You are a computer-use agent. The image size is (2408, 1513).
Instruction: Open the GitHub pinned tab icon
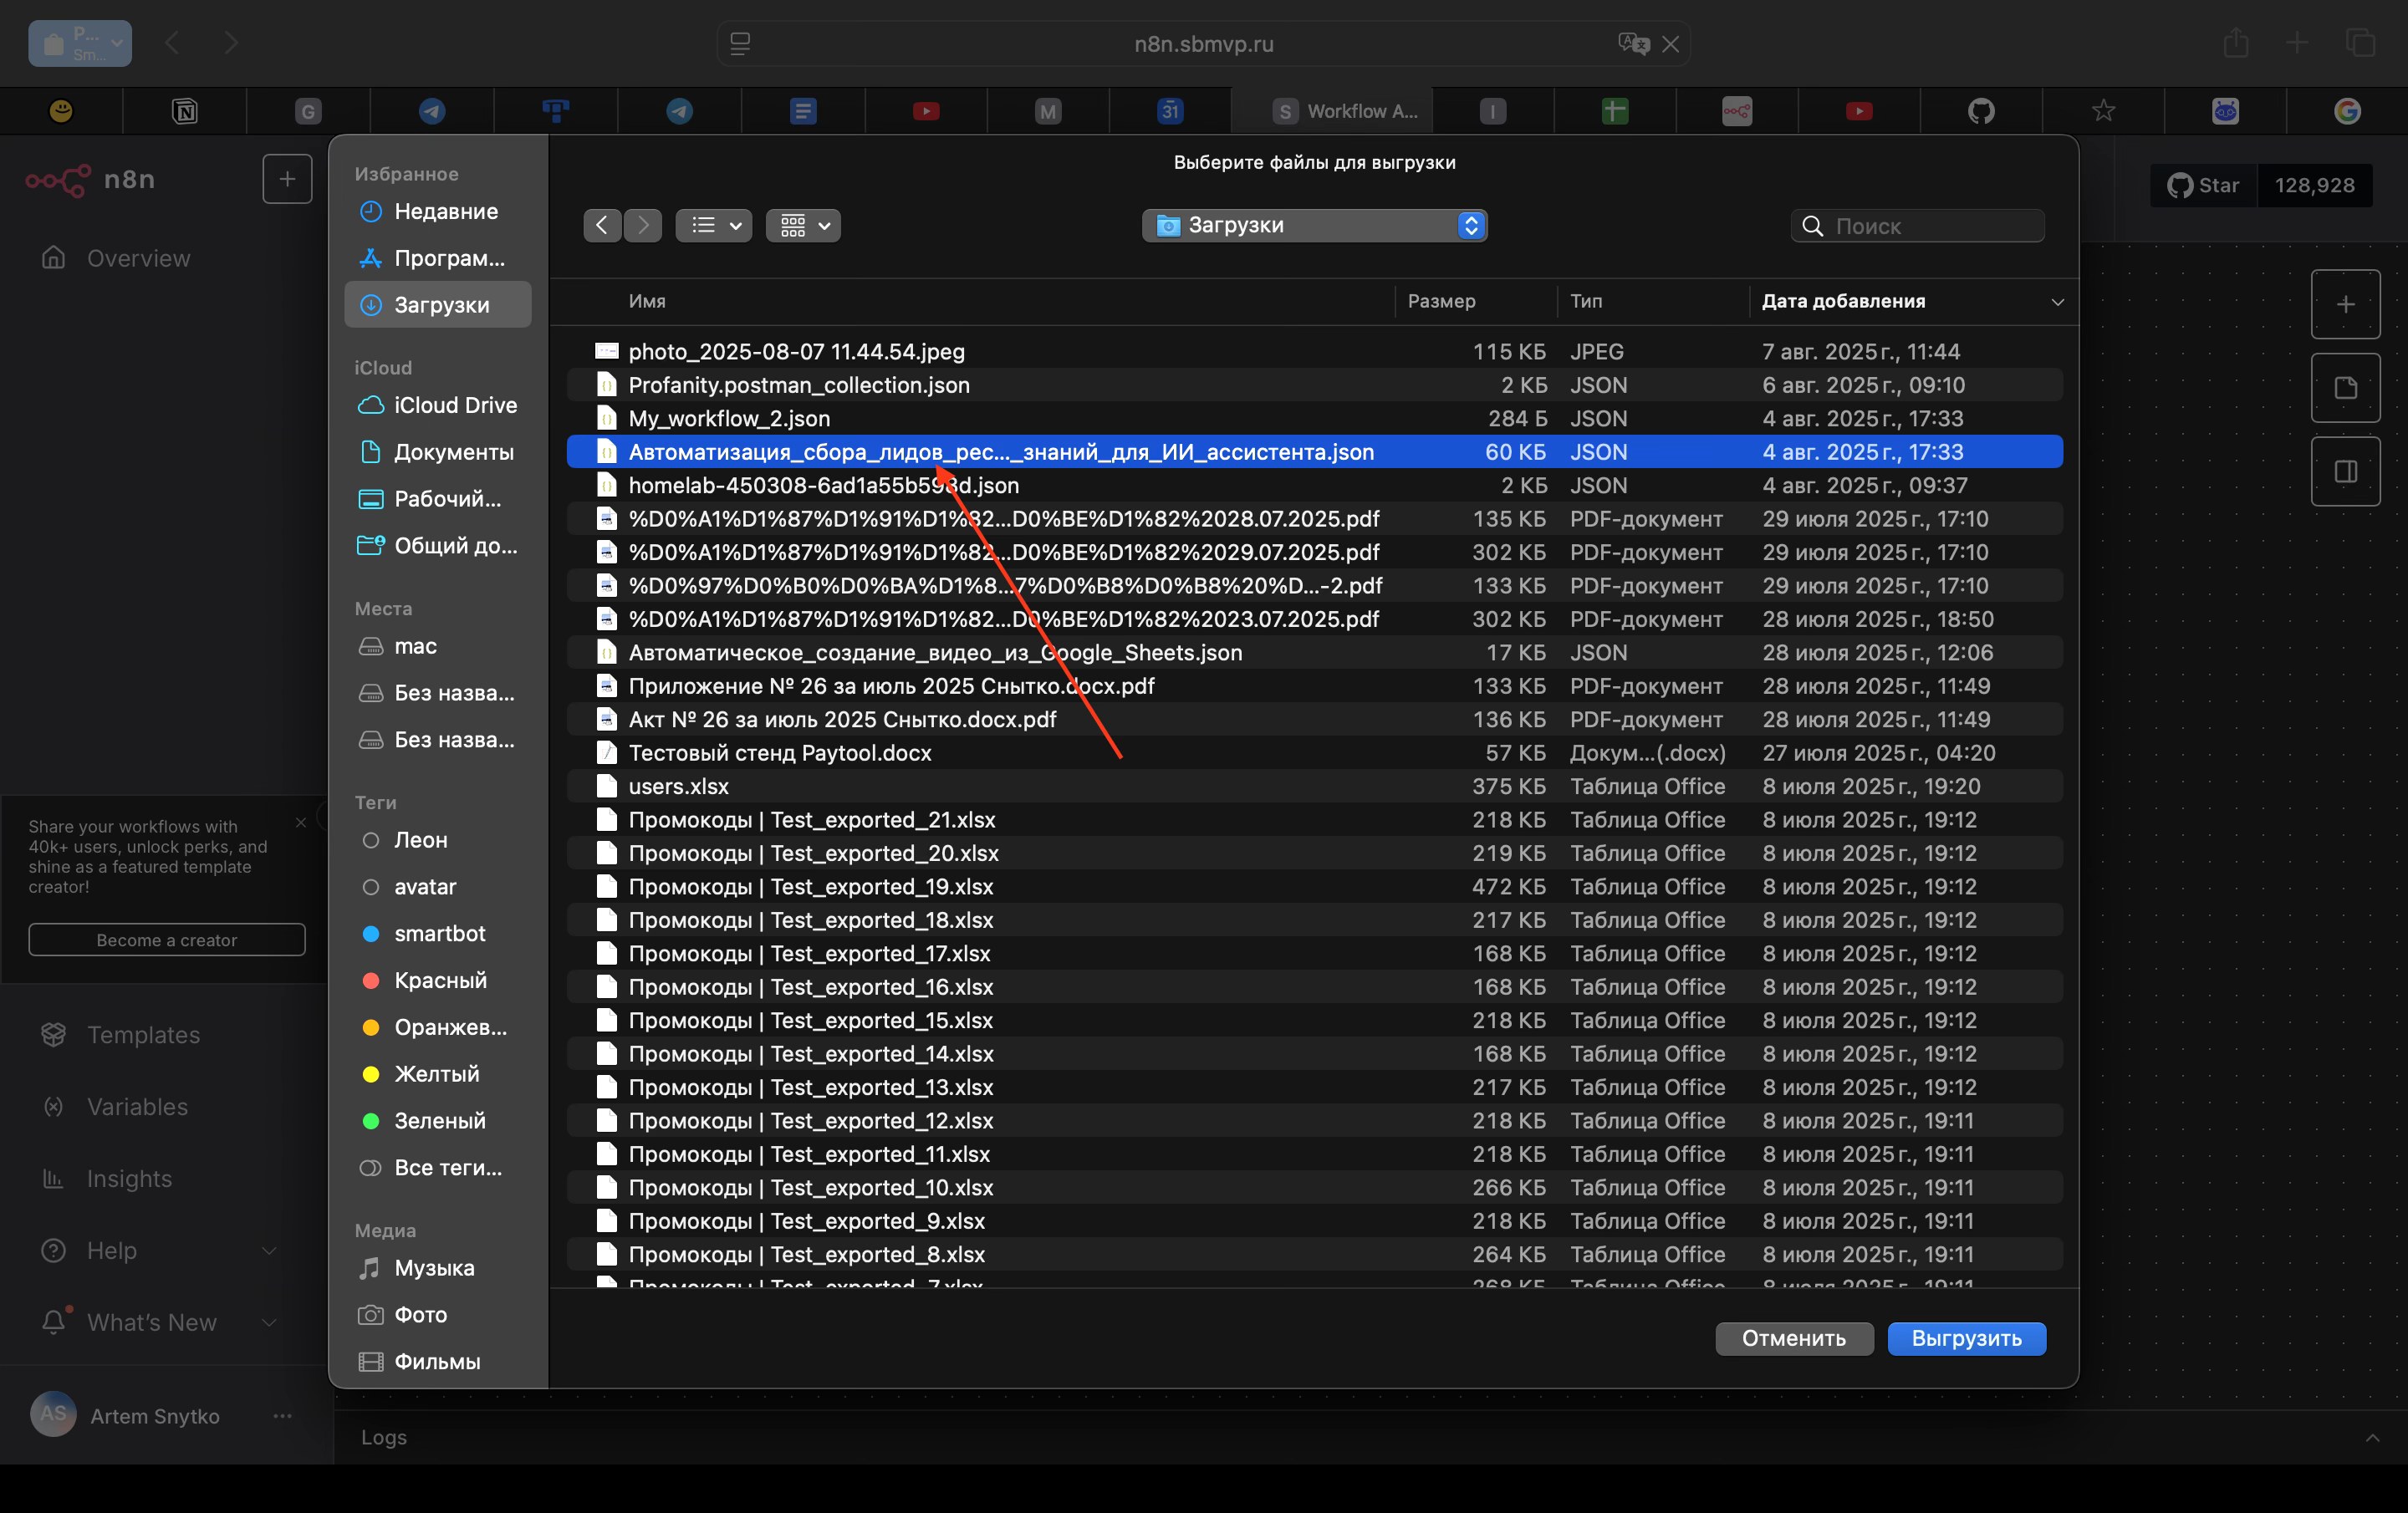[1981, 111]
